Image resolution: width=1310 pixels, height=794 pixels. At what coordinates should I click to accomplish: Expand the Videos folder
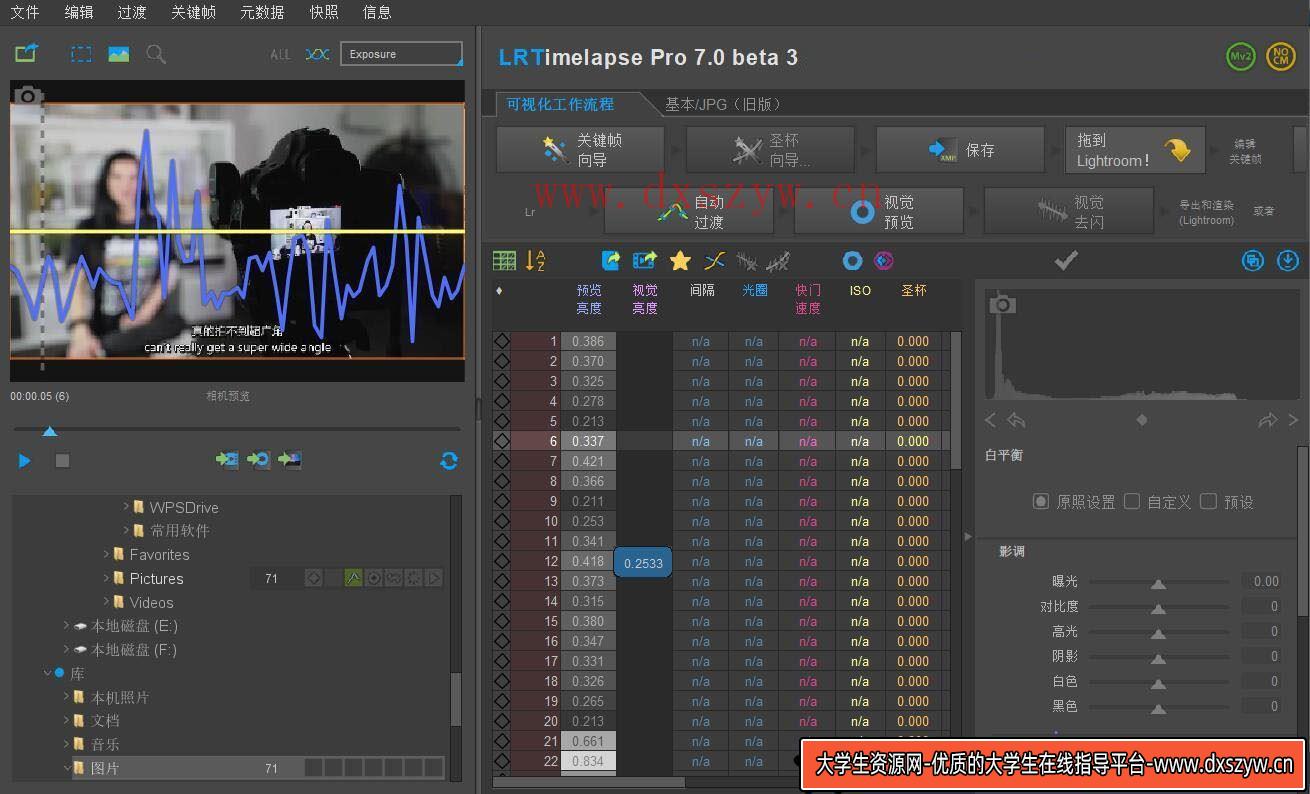106,602
